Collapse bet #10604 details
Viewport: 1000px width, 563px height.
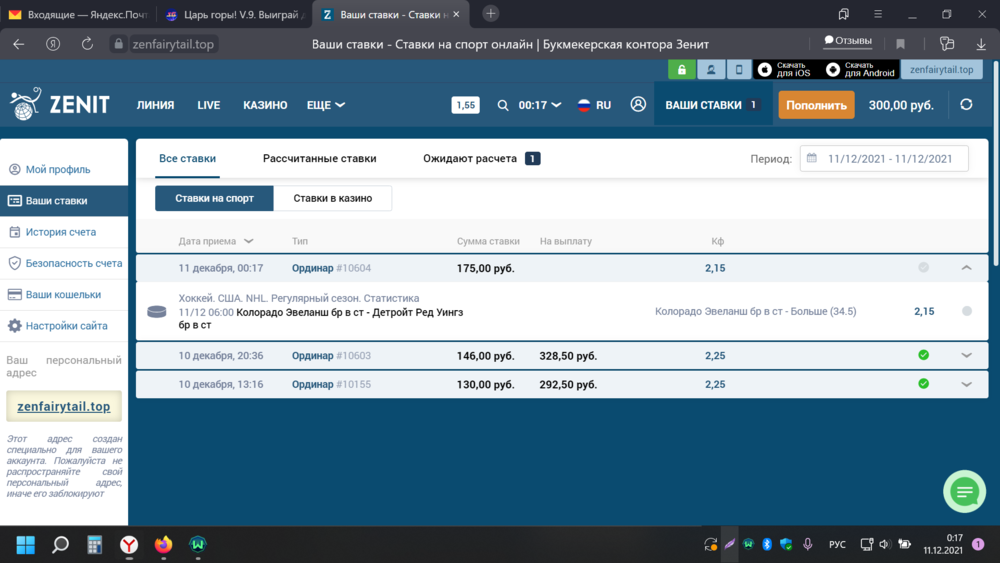pyautogui.click(x=966, y=268)
